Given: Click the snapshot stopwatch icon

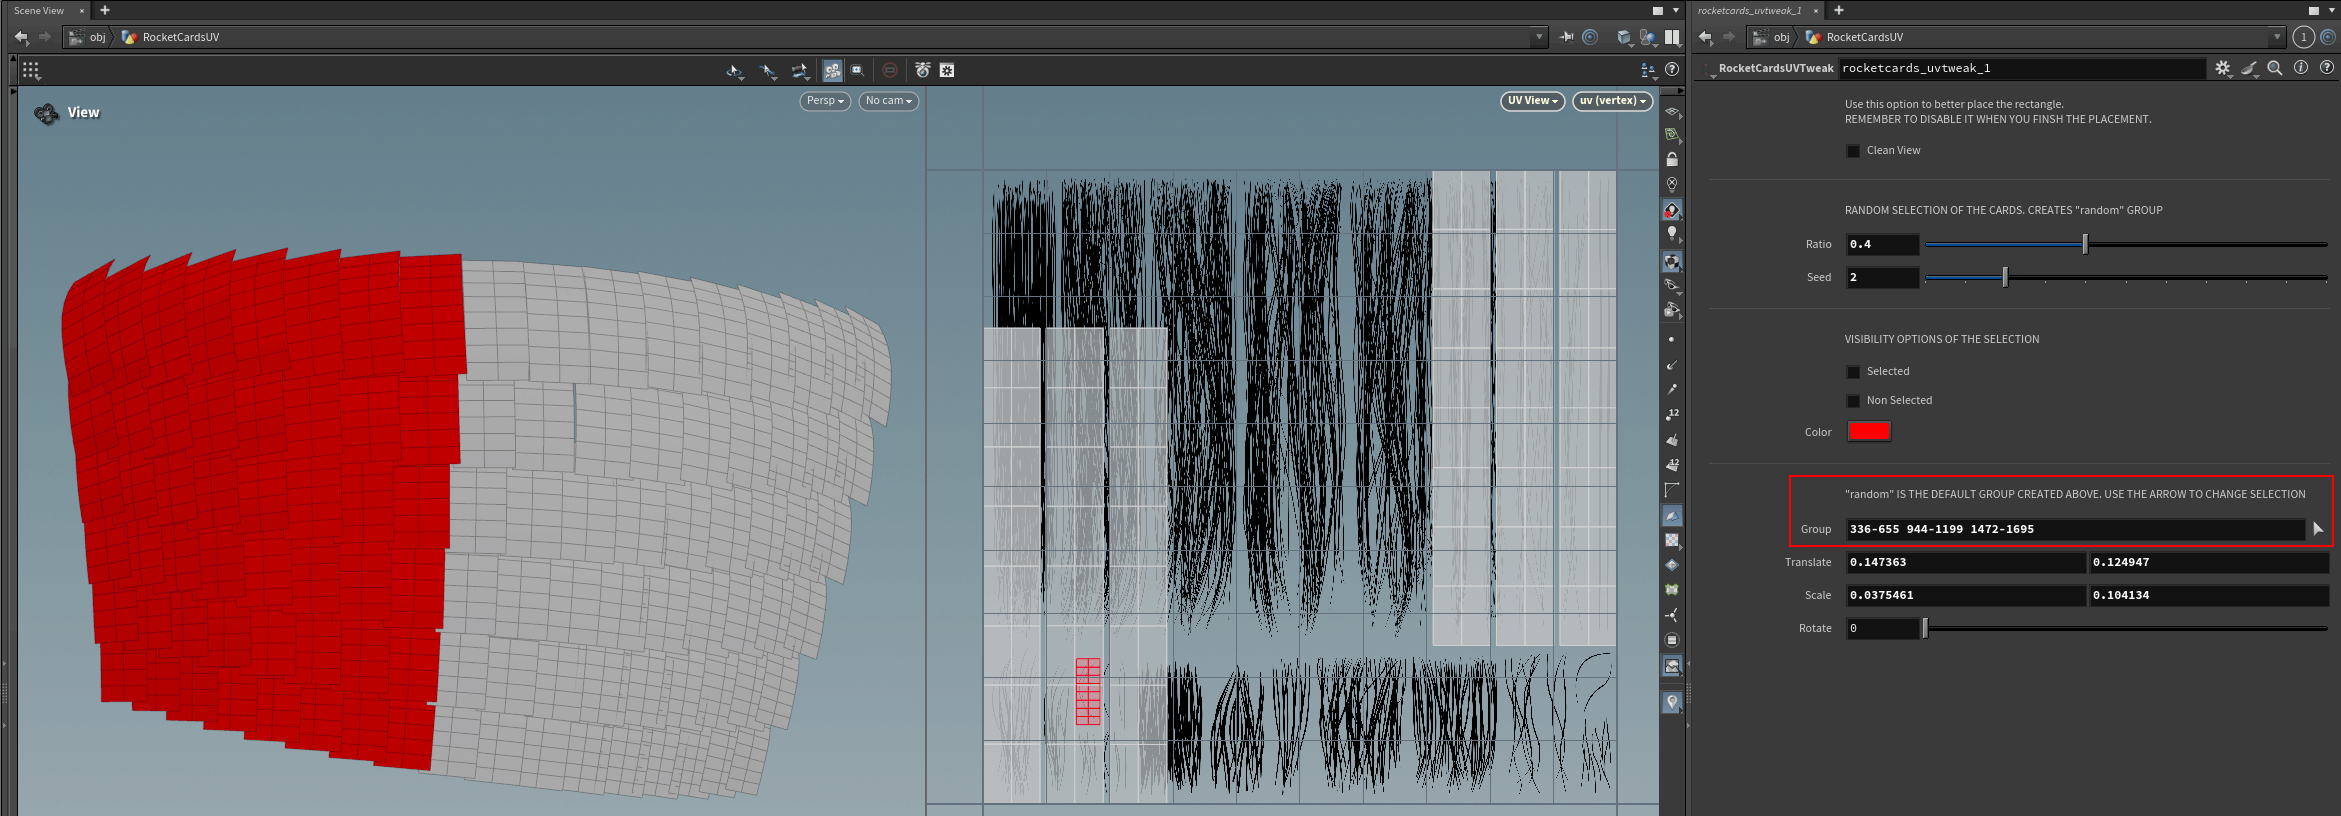Looking at the screenshot, I should tap(922, 70).
